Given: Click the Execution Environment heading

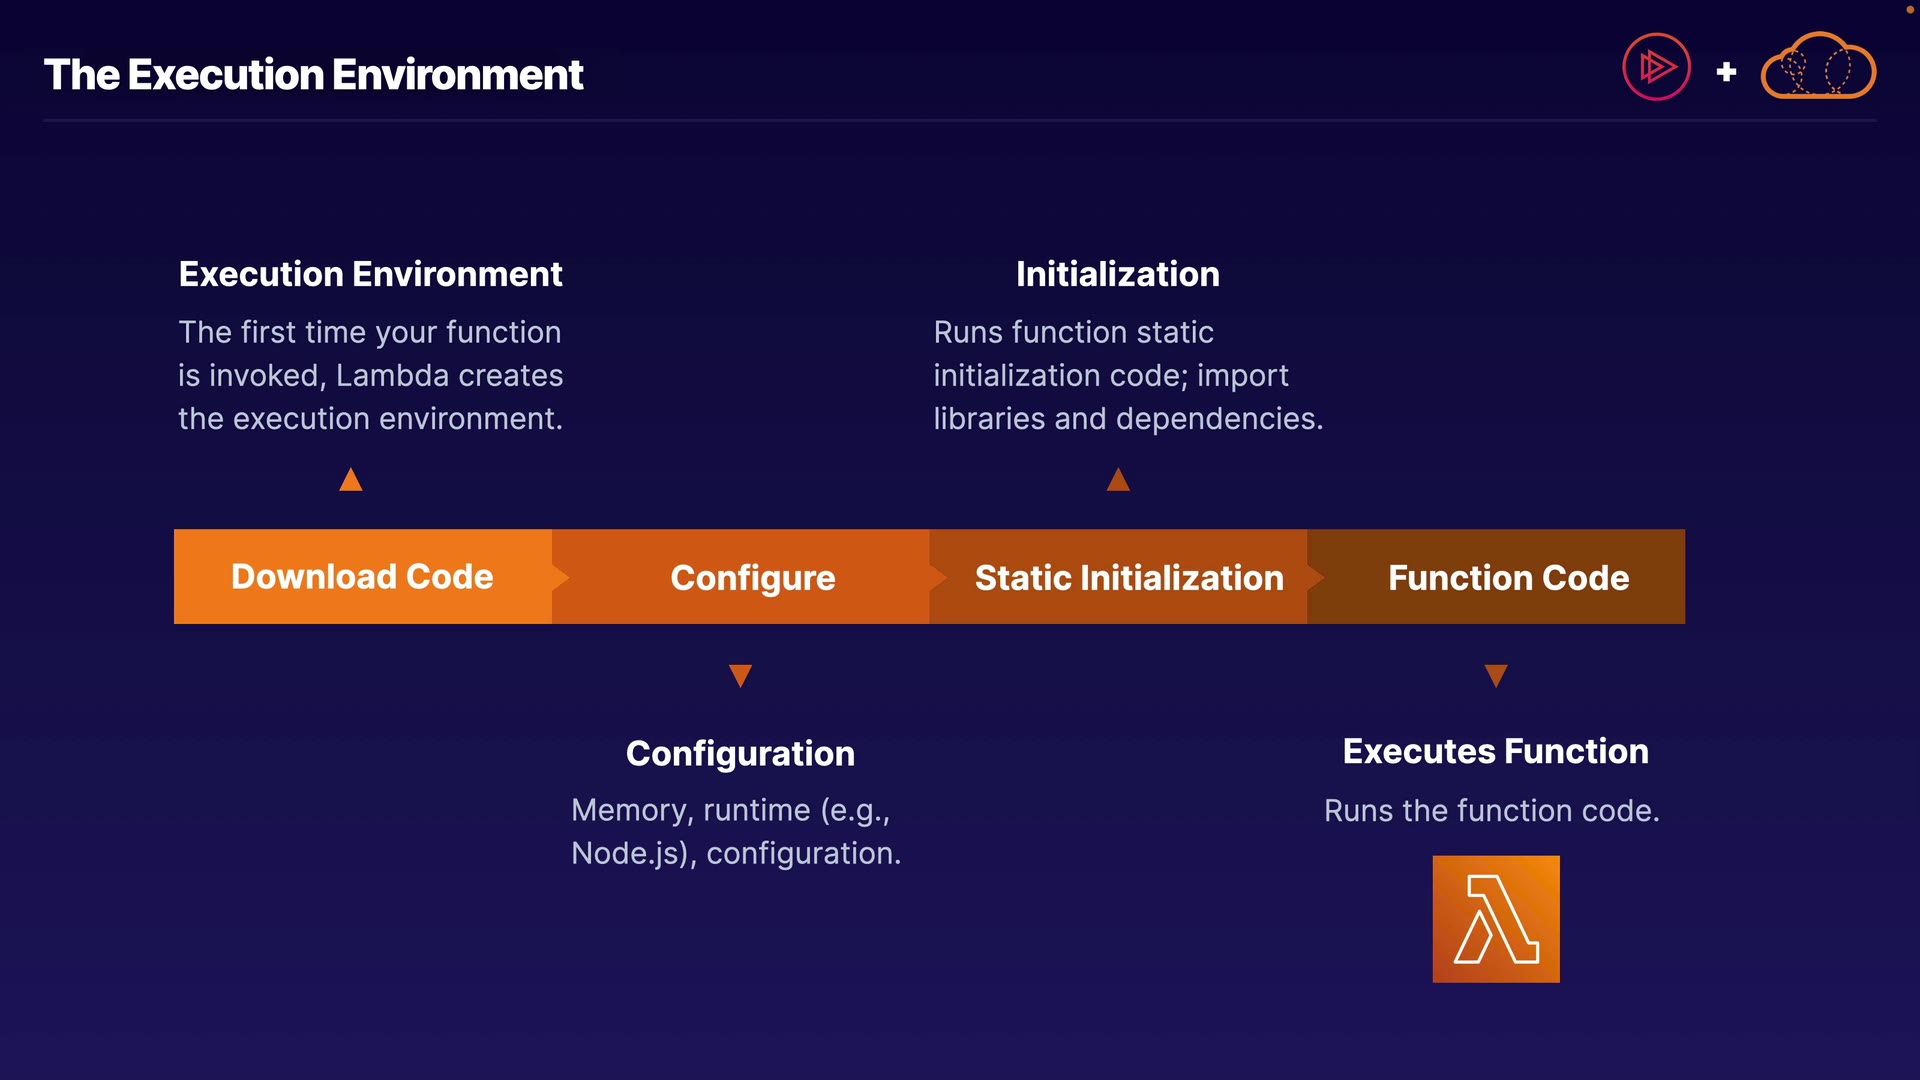Looking at the screenshot, I should [x=370, y=274].
